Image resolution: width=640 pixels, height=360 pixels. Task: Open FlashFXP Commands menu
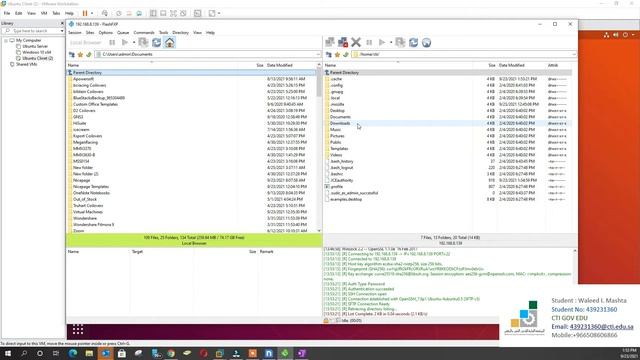click(144, 33)
